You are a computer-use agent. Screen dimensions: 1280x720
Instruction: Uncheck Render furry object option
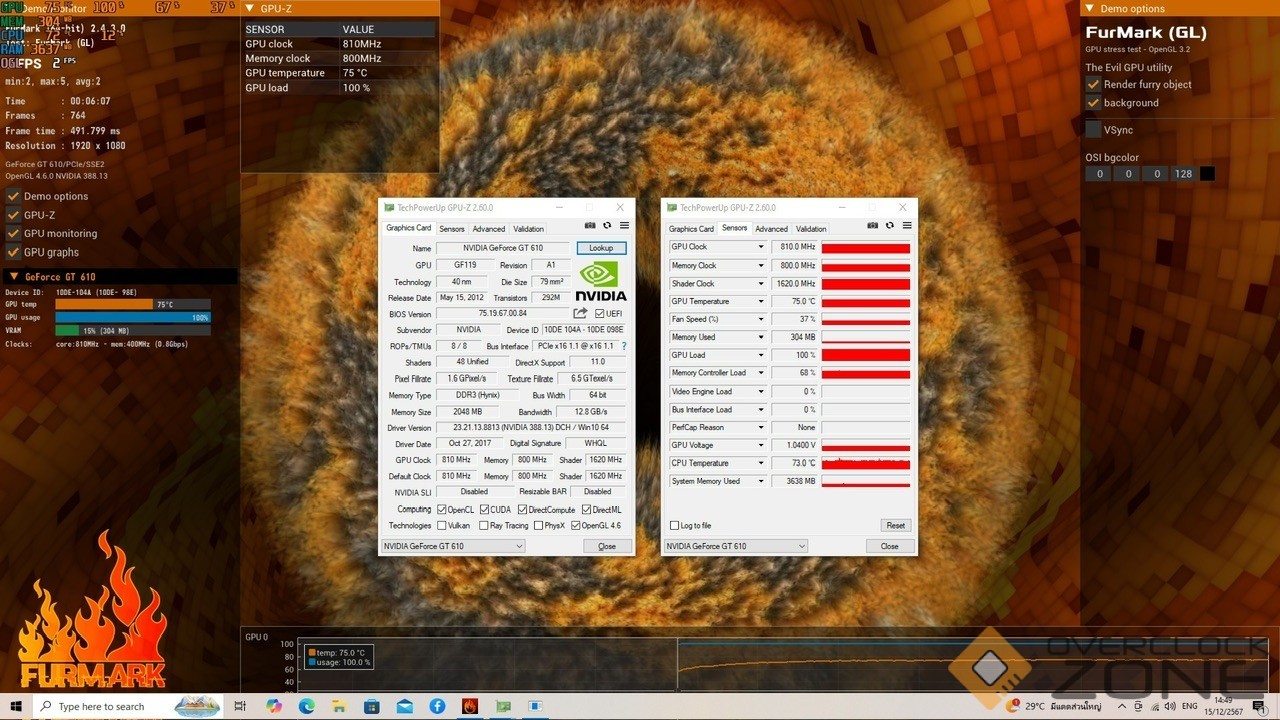click(1093, 85)
